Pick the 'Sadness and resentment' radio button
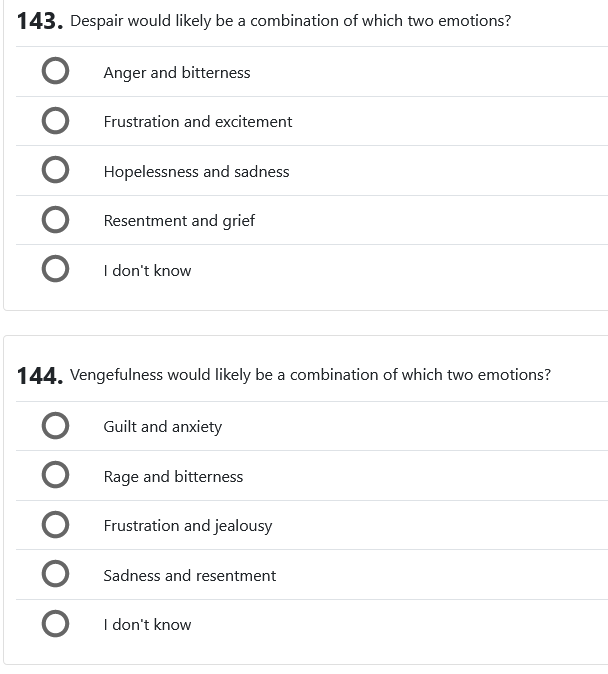This screenshot has height=674, width=608. click(x=56, y=575)
